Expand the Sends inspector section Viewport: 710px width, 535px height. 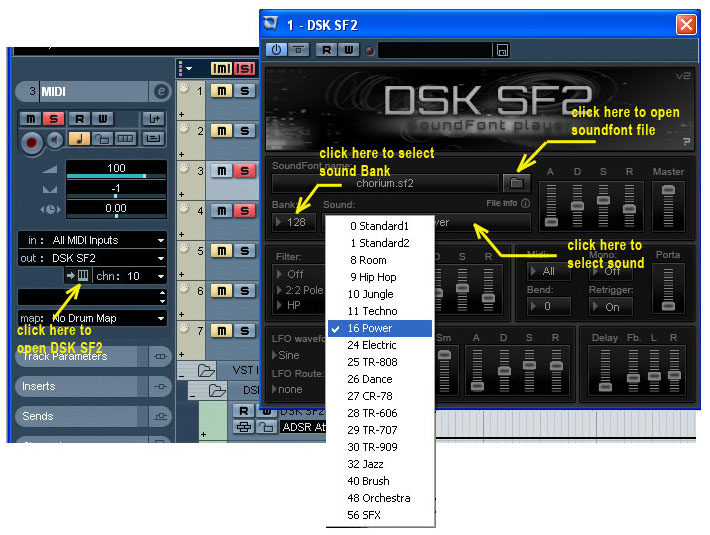coord(93,416)
